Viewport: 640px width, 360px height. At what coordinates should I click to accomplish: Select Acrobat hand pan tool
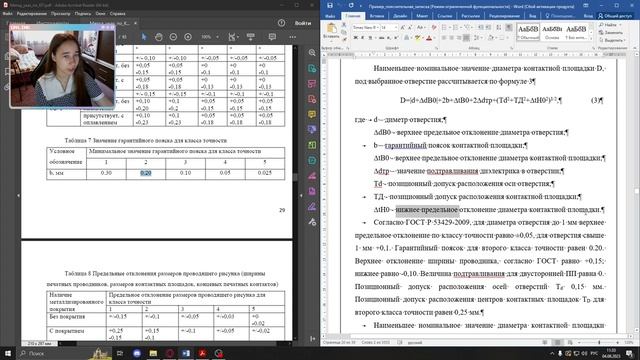pyautogui.click(x=159, y=37)
